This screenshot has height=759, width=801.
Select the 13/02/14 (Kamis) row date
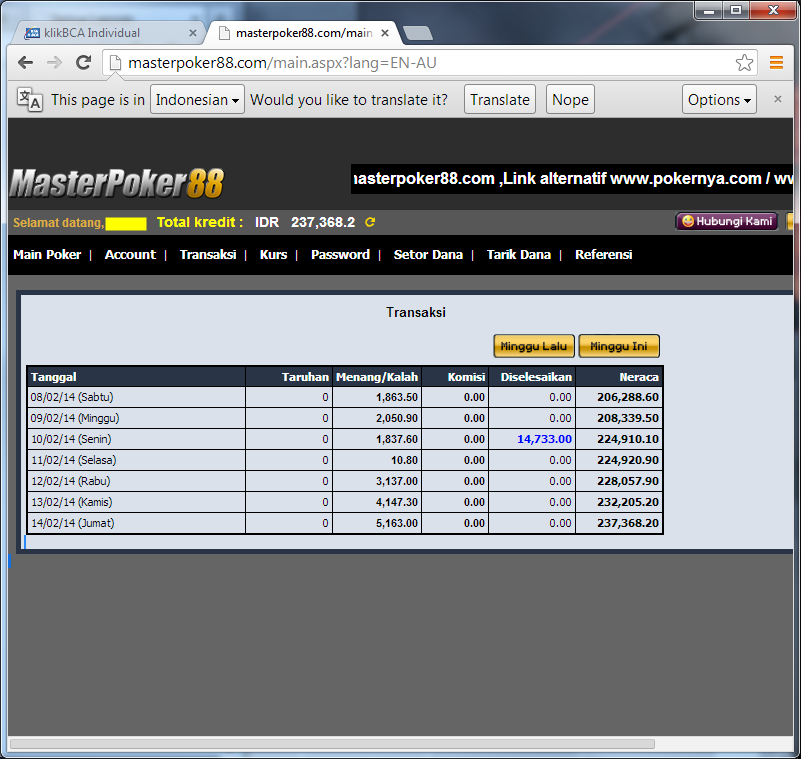[72, 502]
